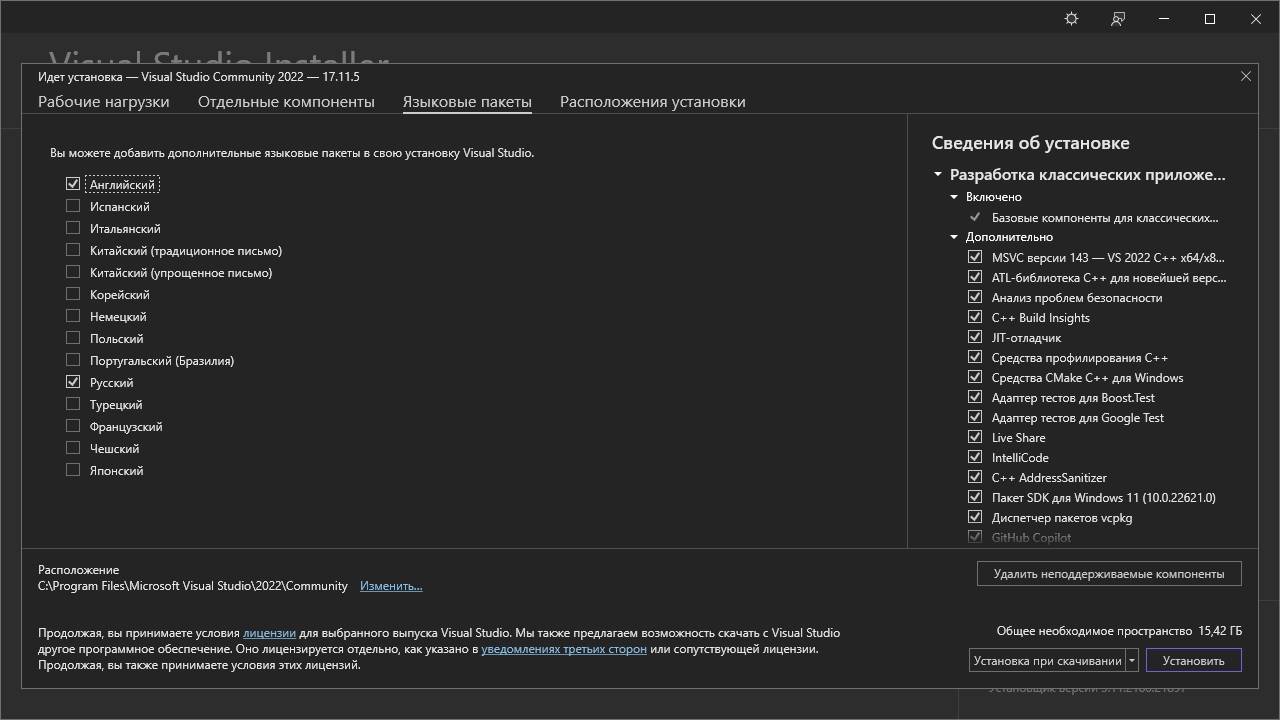Check Китайский (традиционное письмо) checkbox
Image resolution: width=1280 pixels, height=720 pixels.
[73, 250]
